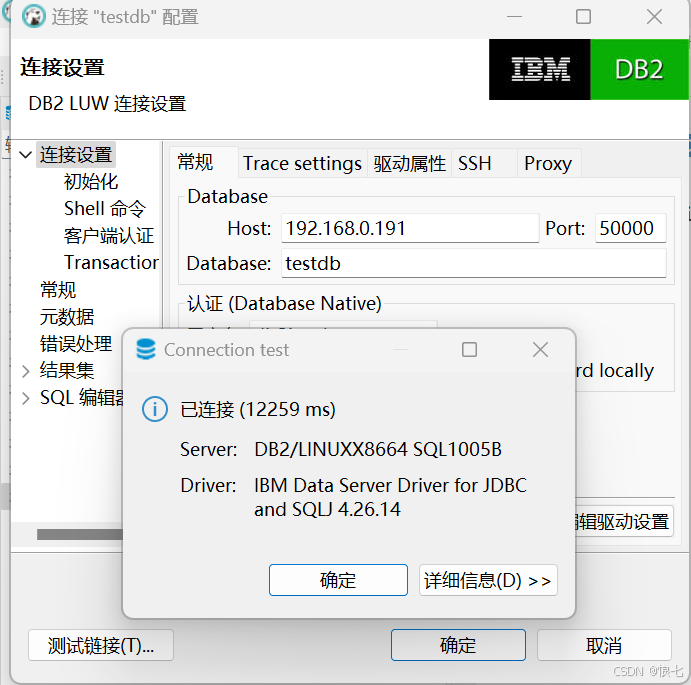Click the DBeaver icon in config title bar
Viewport: 691px width, 685px height.
tap(33, 16)
